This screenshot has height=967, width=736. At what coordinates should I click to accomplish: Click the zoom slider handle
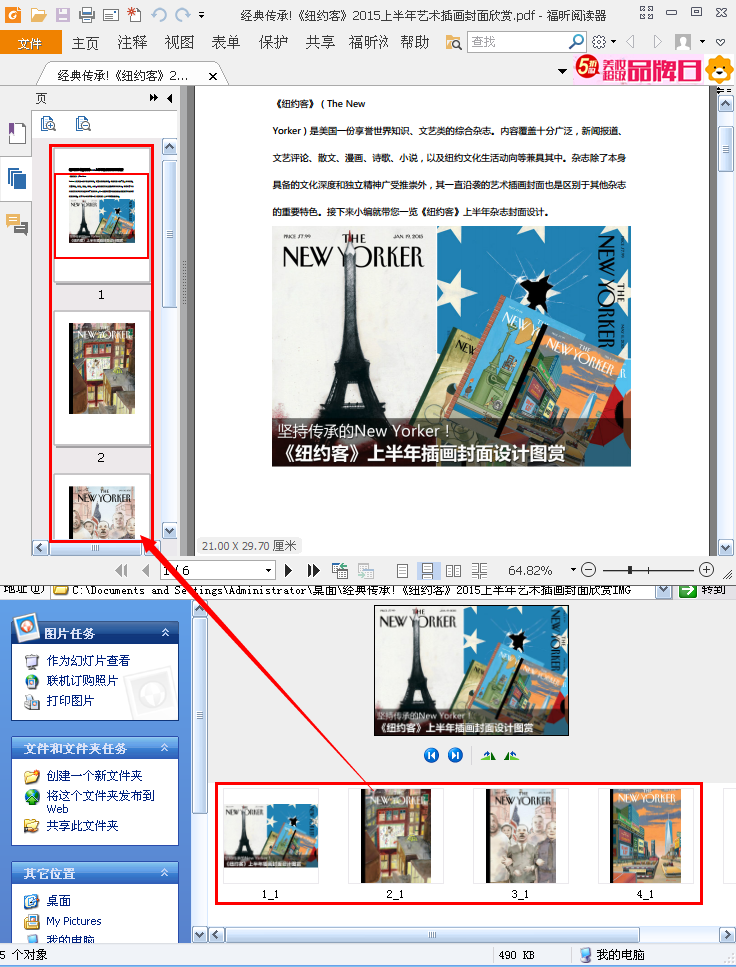[x=629, y=570]
